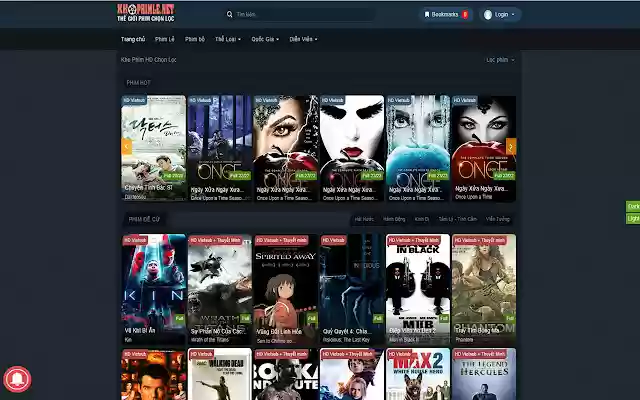The height and width of the screenshot is (400, 640).
Task: Open the Lọc phim filter dropdown
Action: [500, 60]
